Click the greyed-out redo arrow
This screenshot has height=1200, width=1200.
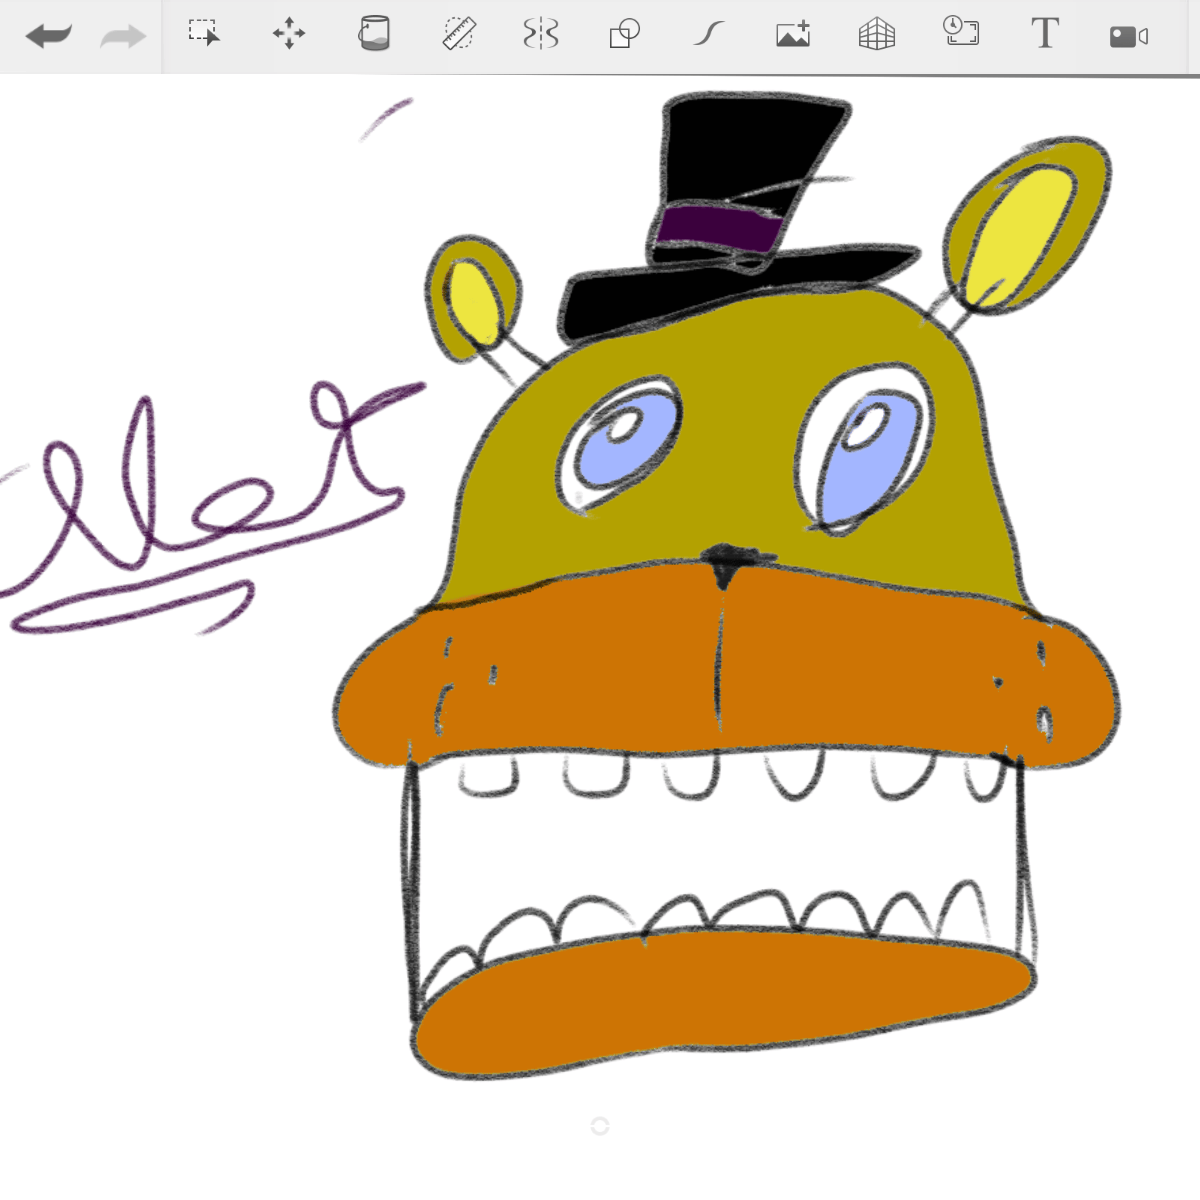pos(123,37)
